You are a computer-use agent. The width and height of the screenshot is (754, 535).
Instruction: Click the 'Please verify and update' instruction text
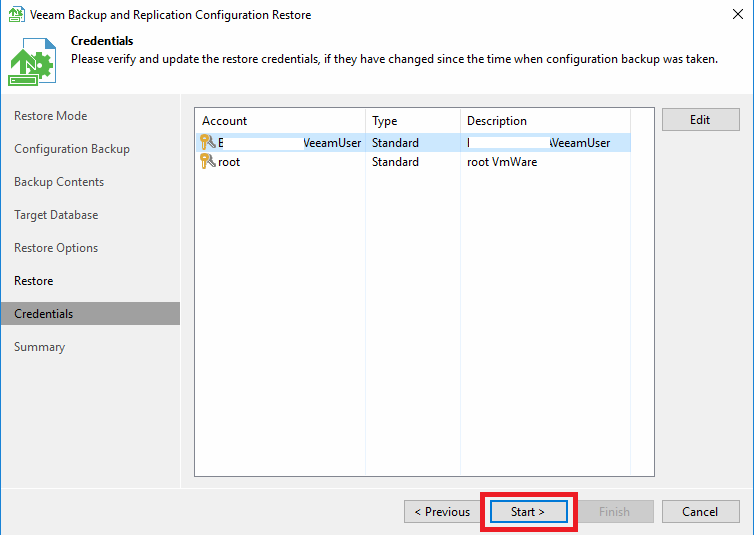coord(394,59)
